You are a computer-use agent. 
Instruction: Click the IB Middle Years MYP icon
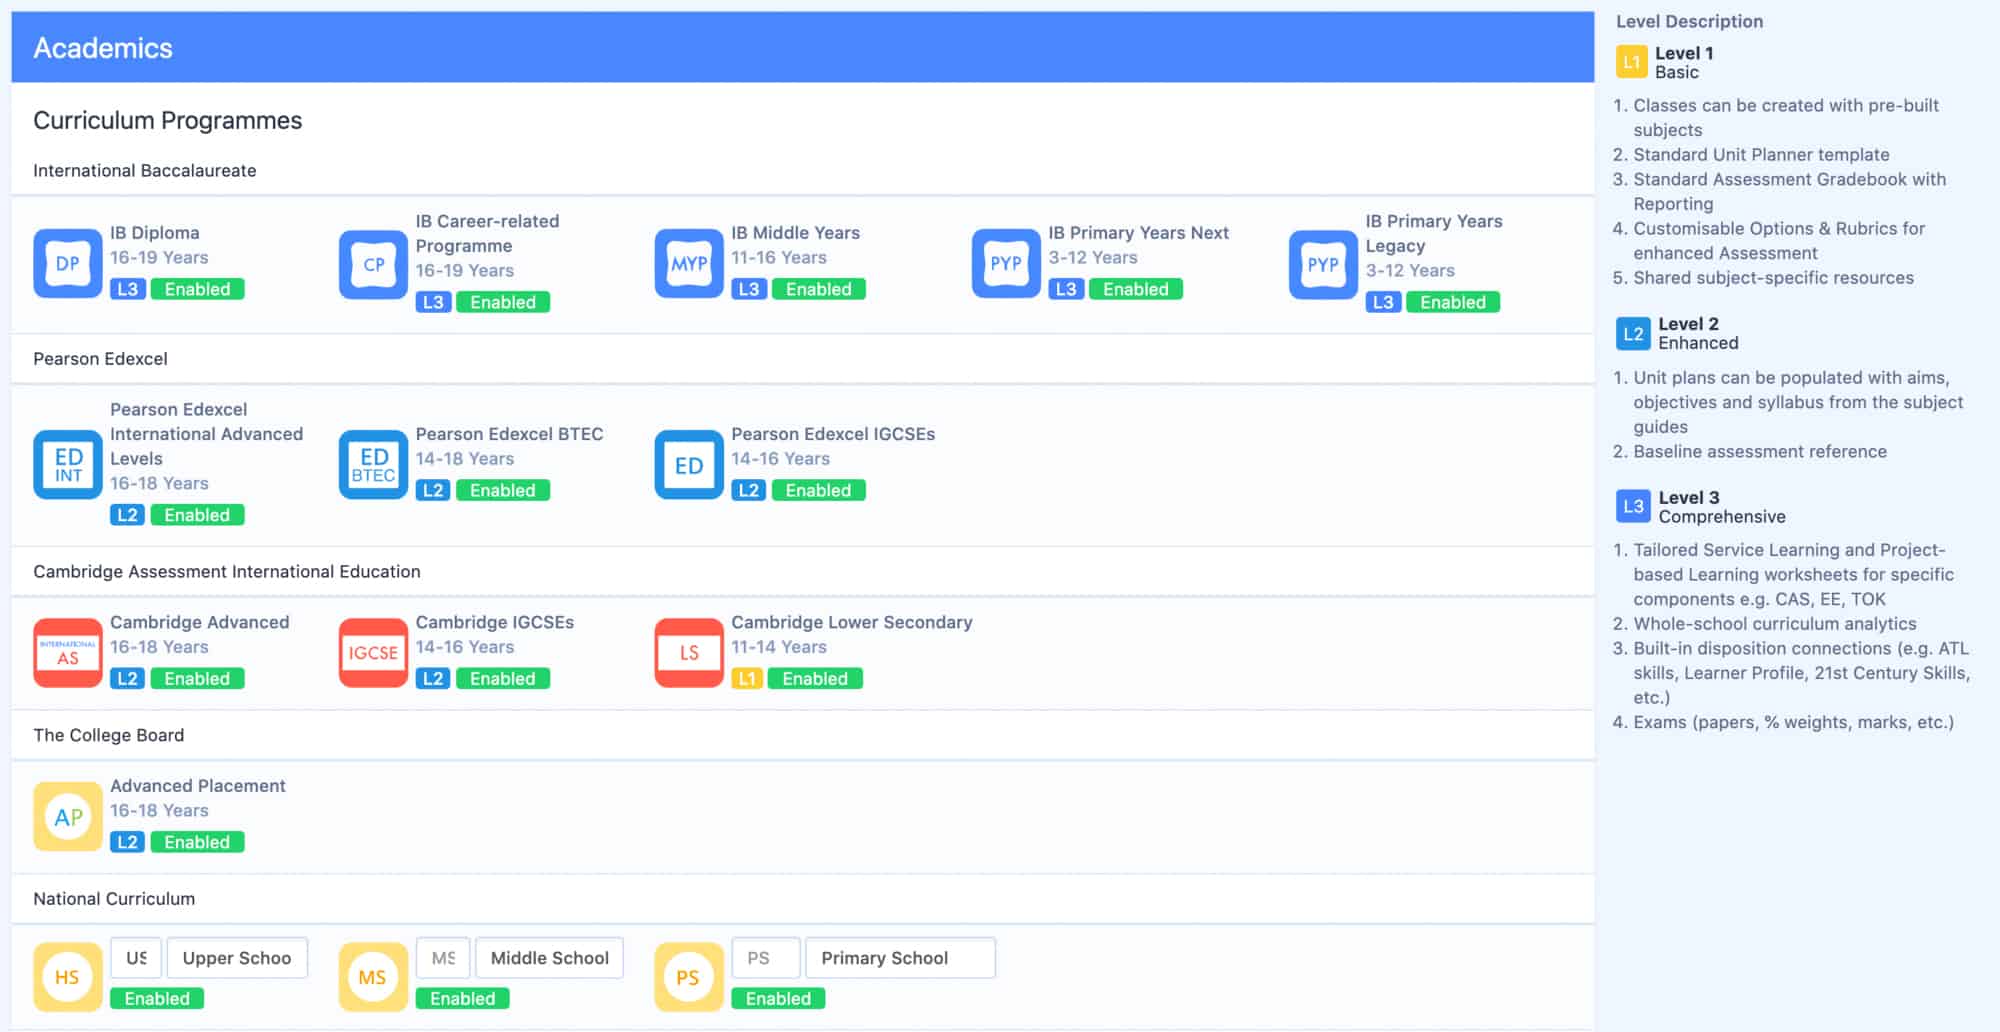[689, 264]
